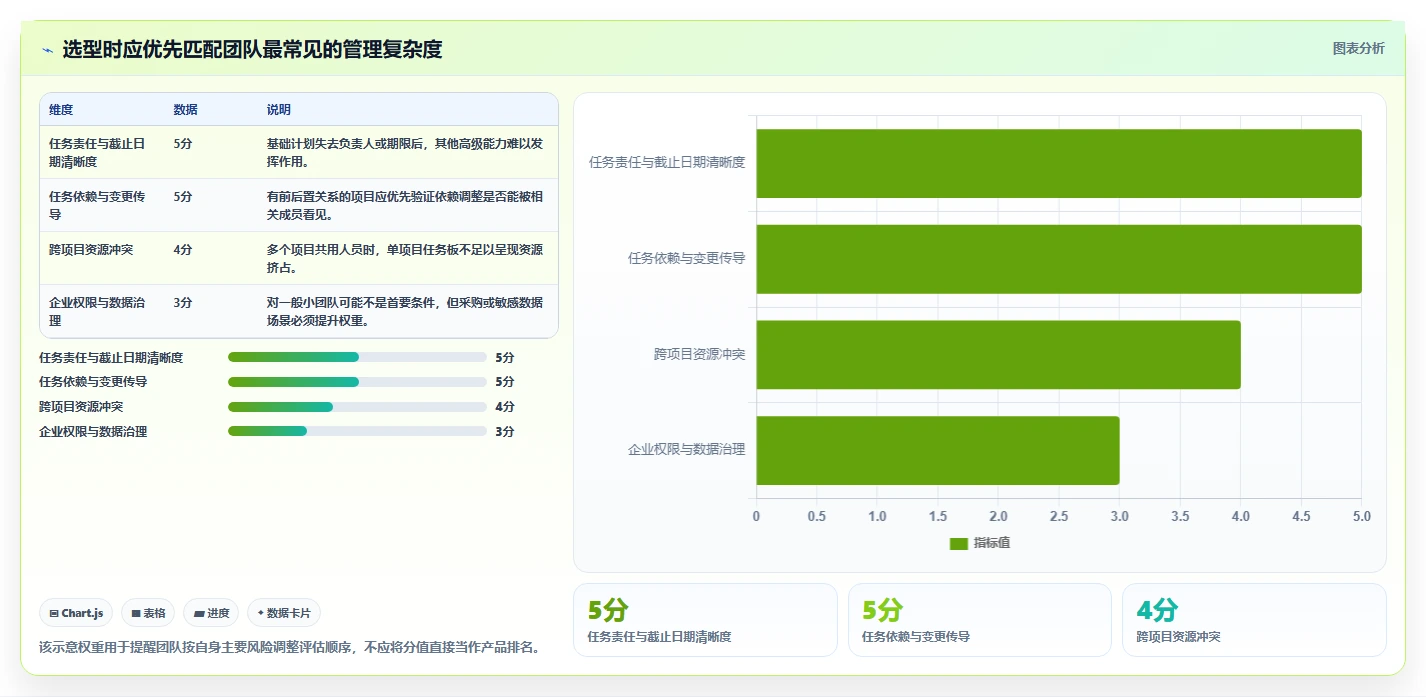Image resolution: width=1426 pixels, height=697 pixels.
Task: Click the 1.5 tick on the x-axis
Action: tap(938, 517)
